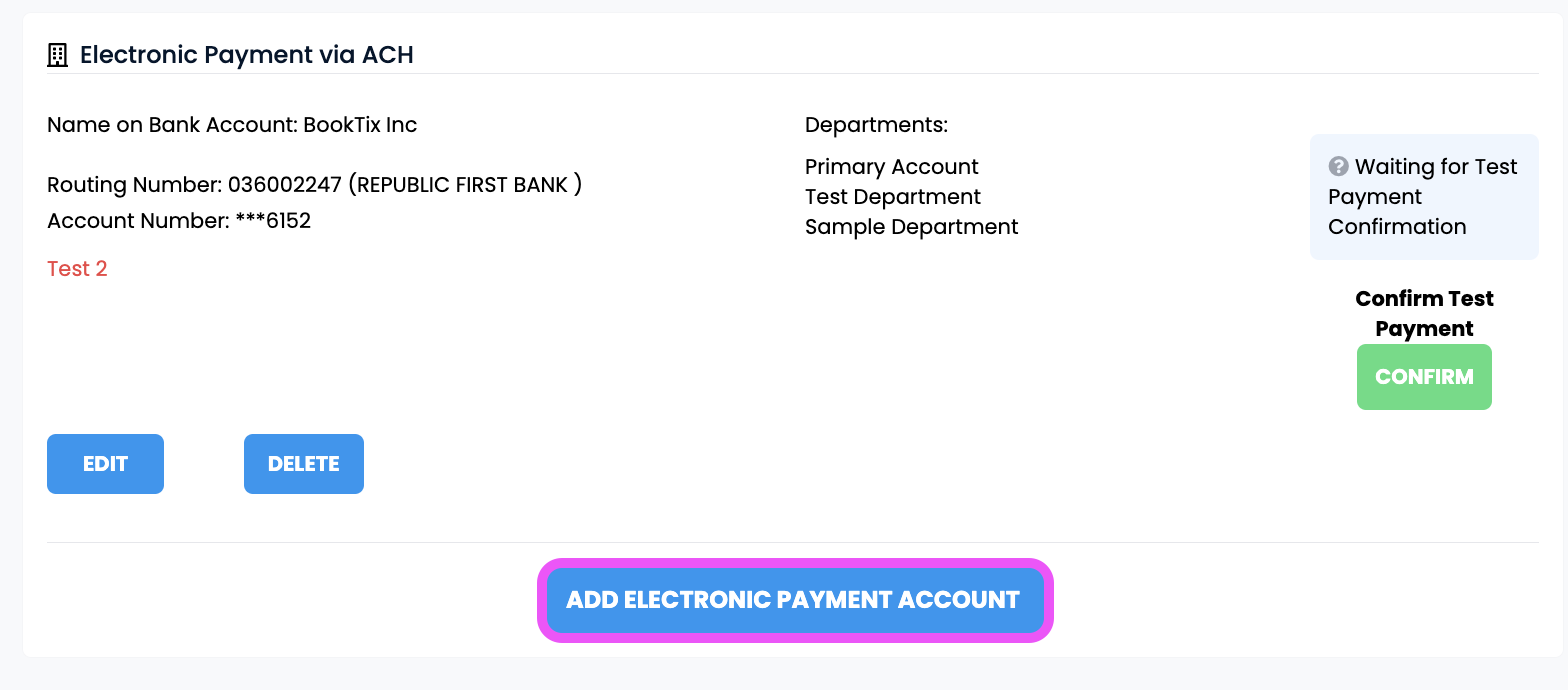The height and width of the screenshot is (690, 1568).
Task: Click the Departments label
Action: [x=876, y=125]
